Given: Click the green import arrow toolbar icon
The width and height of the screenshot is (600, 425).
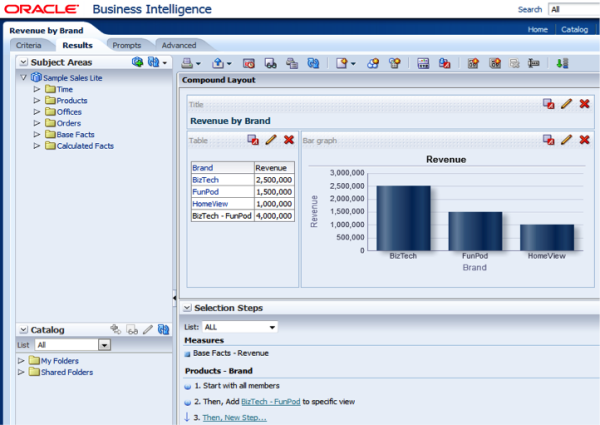Looking at the screenshot, I should [x=562, y=62].
